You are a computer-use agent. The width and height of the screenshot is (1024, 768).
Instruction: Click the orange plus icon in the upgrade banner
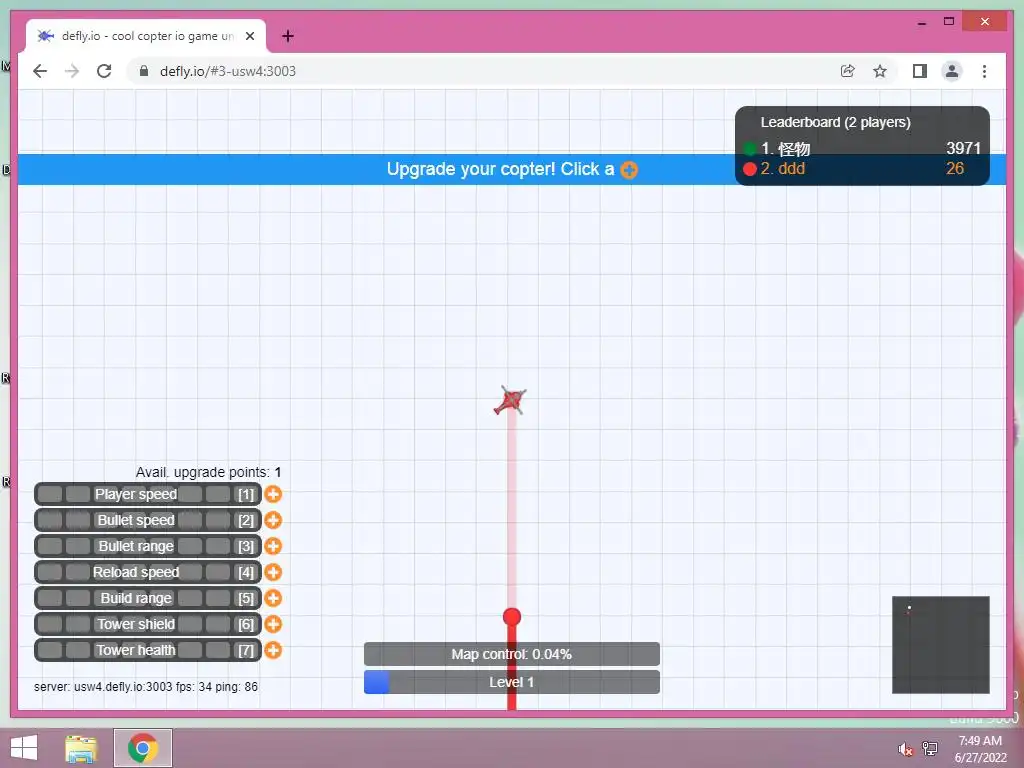(629, 170)
